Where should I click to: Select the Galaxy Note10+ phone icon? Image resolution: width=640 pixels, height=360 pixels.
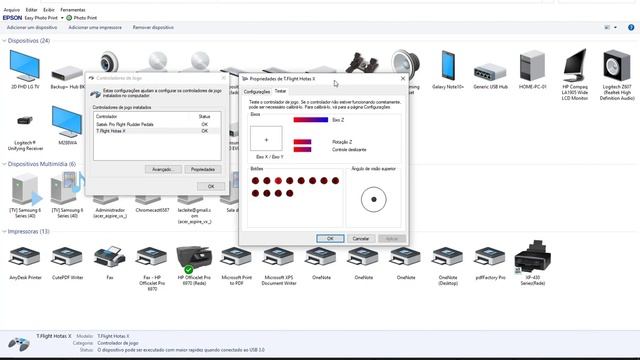click(x=448, y=66)
